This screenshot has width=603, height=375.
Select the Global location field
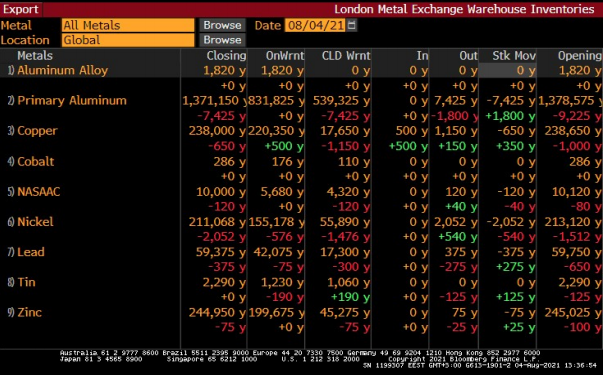[x=128, y=40]
